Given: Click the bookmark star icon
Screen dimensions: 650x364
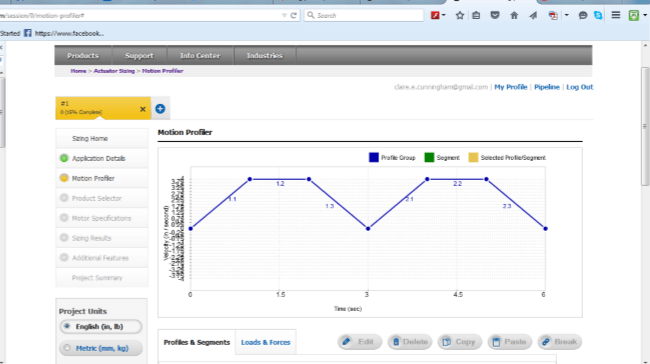Looking at the screenshot, I should tap(460, 15).
